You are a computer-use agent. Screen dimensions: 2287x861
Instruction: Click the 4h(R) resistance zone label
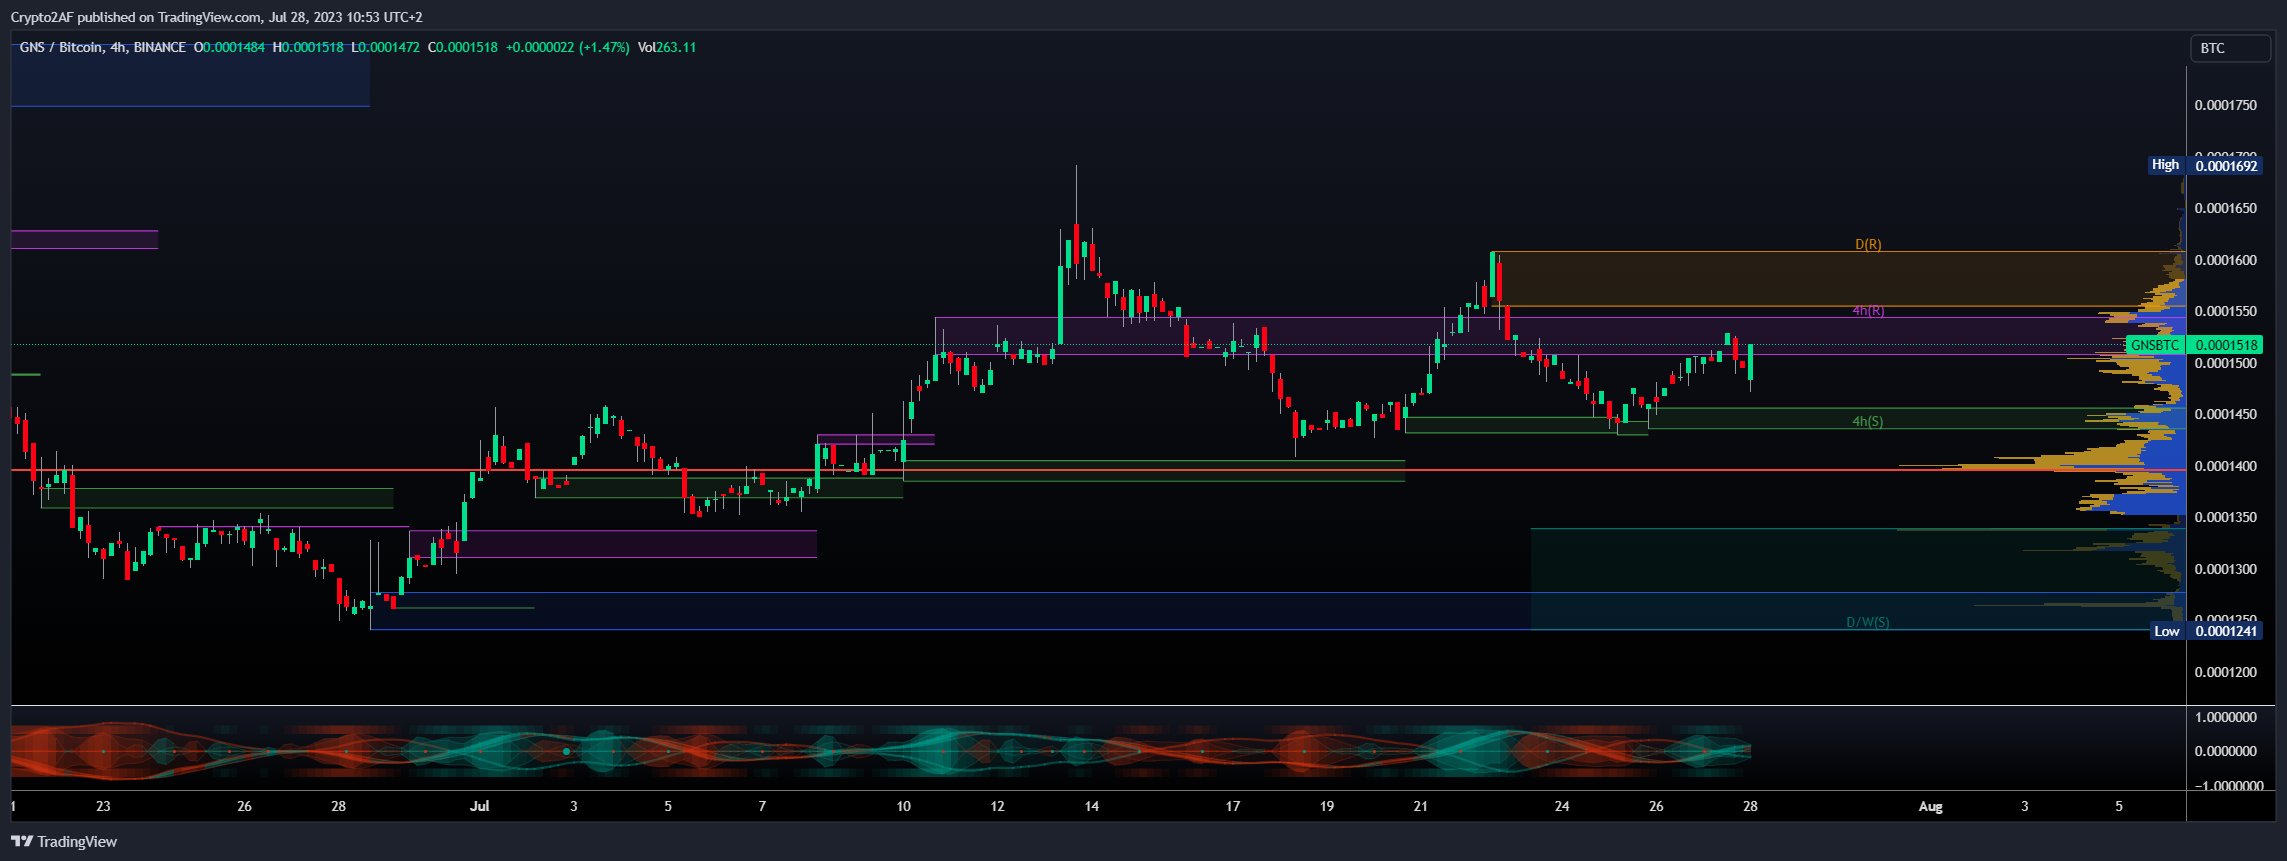[1867, 311]
